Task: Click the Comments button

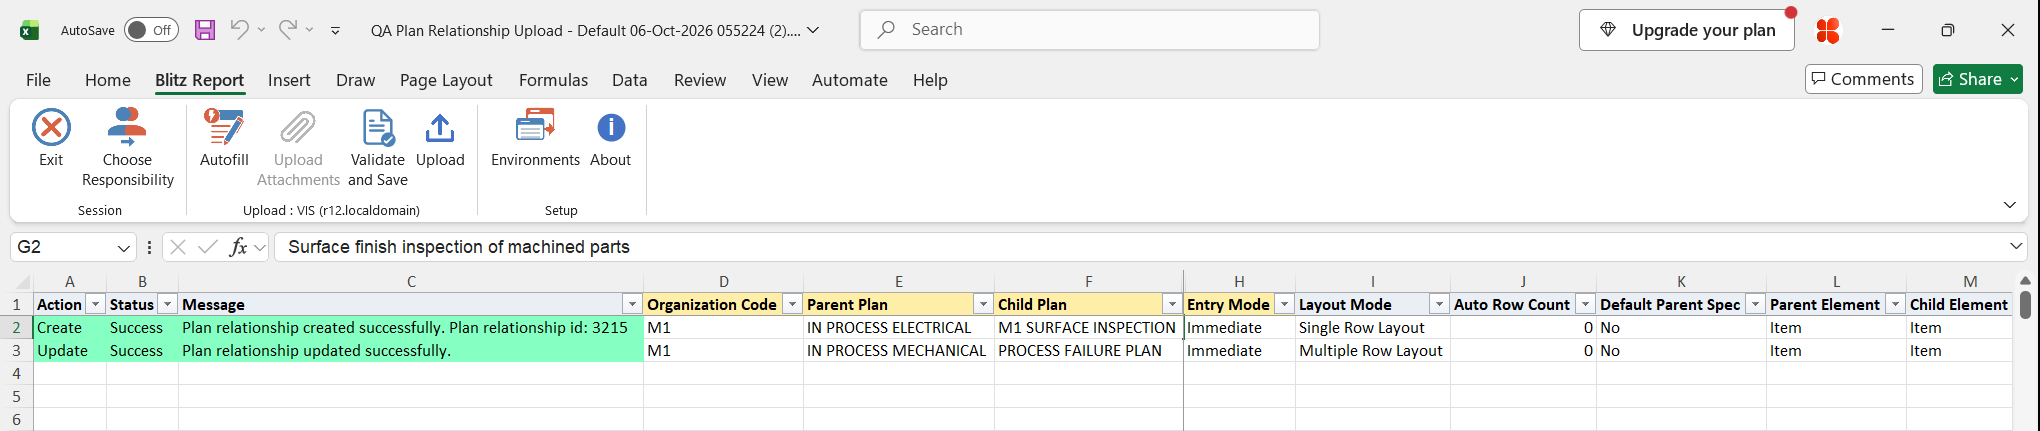Action: [1864, 79]
